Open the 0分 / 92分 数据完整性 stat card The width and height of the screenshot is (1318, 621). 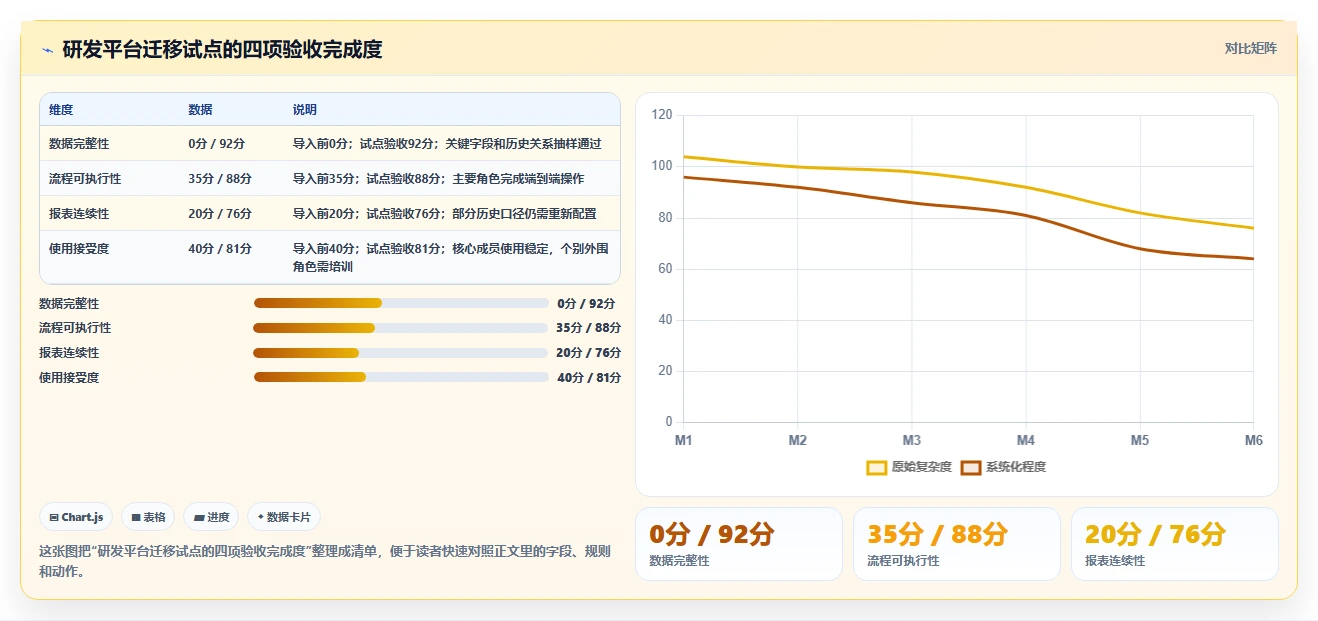(x=739, y=544)
